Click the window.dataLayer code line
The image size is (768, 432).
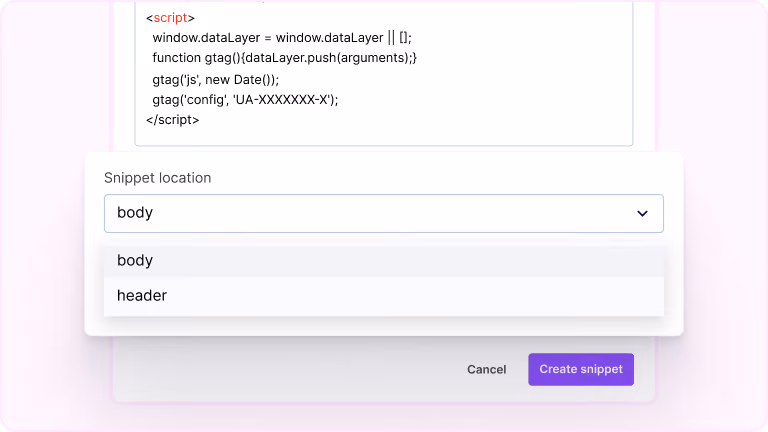(x=282, y=38)
